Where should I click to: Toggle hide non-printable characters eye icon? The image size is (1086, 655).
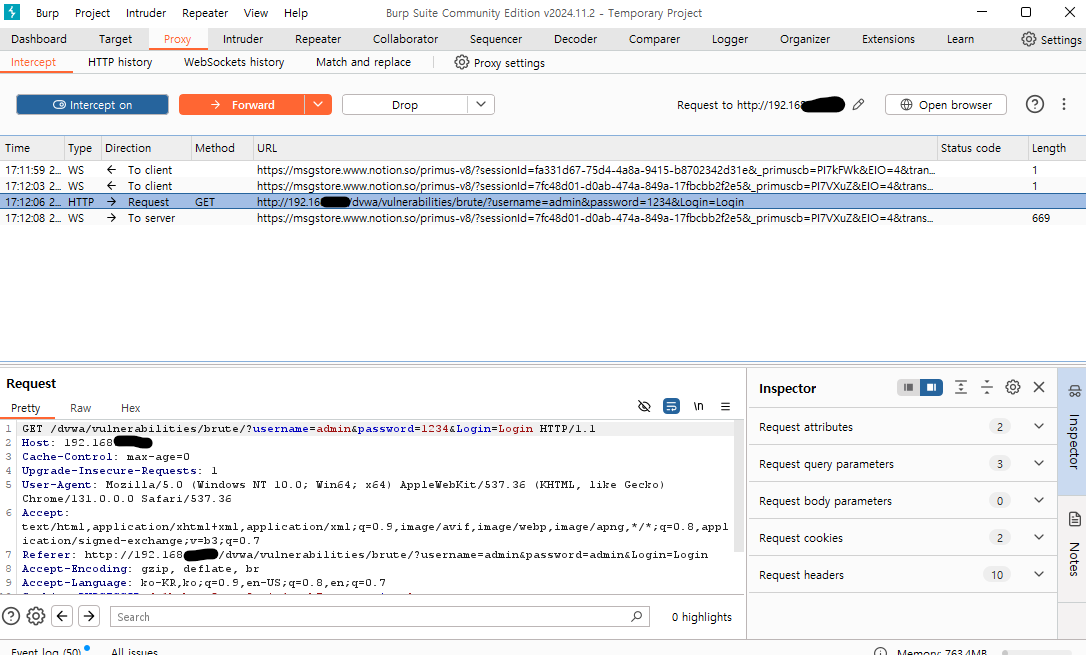[x=644, y=406]
